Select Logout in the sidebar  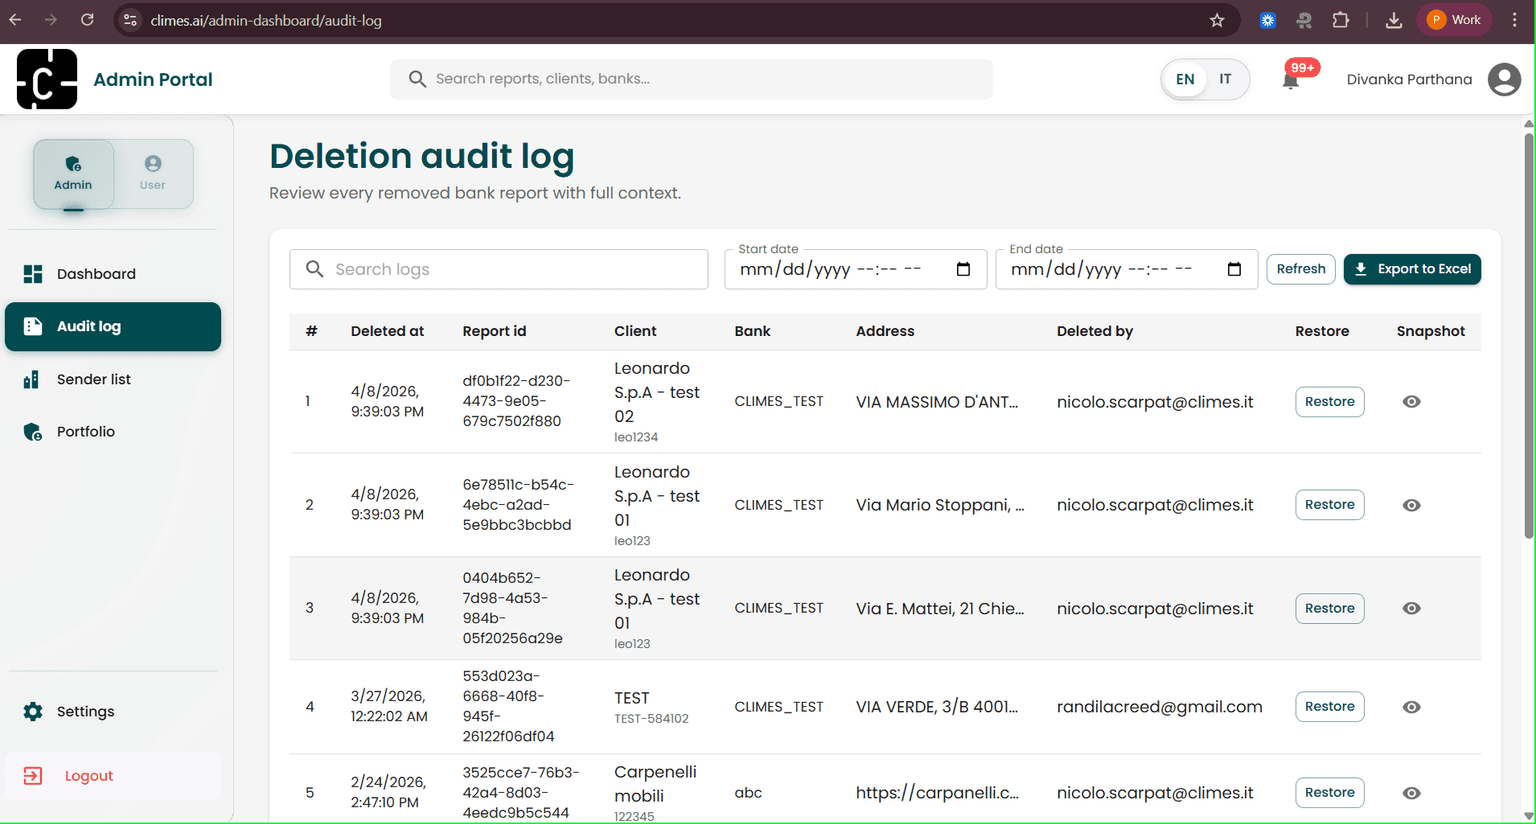coord(113,776)
